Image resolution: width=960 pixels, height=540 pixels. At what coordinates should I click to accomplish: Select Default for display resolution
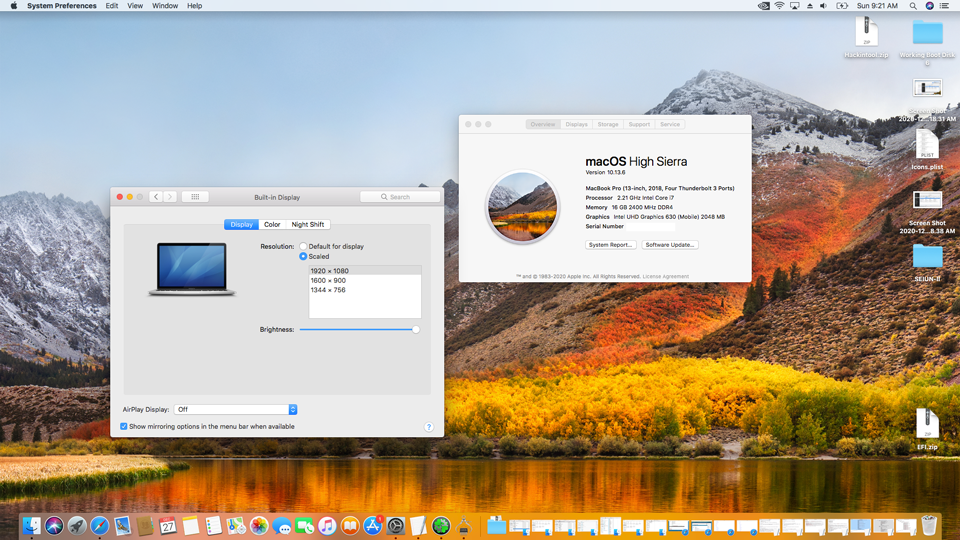coord(303,246)
